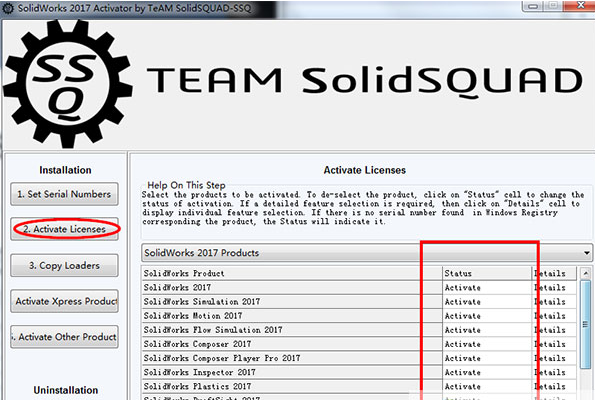Toggle Status cell for SolidWorks 2017

pyautogui.click(x=487, y=288)
